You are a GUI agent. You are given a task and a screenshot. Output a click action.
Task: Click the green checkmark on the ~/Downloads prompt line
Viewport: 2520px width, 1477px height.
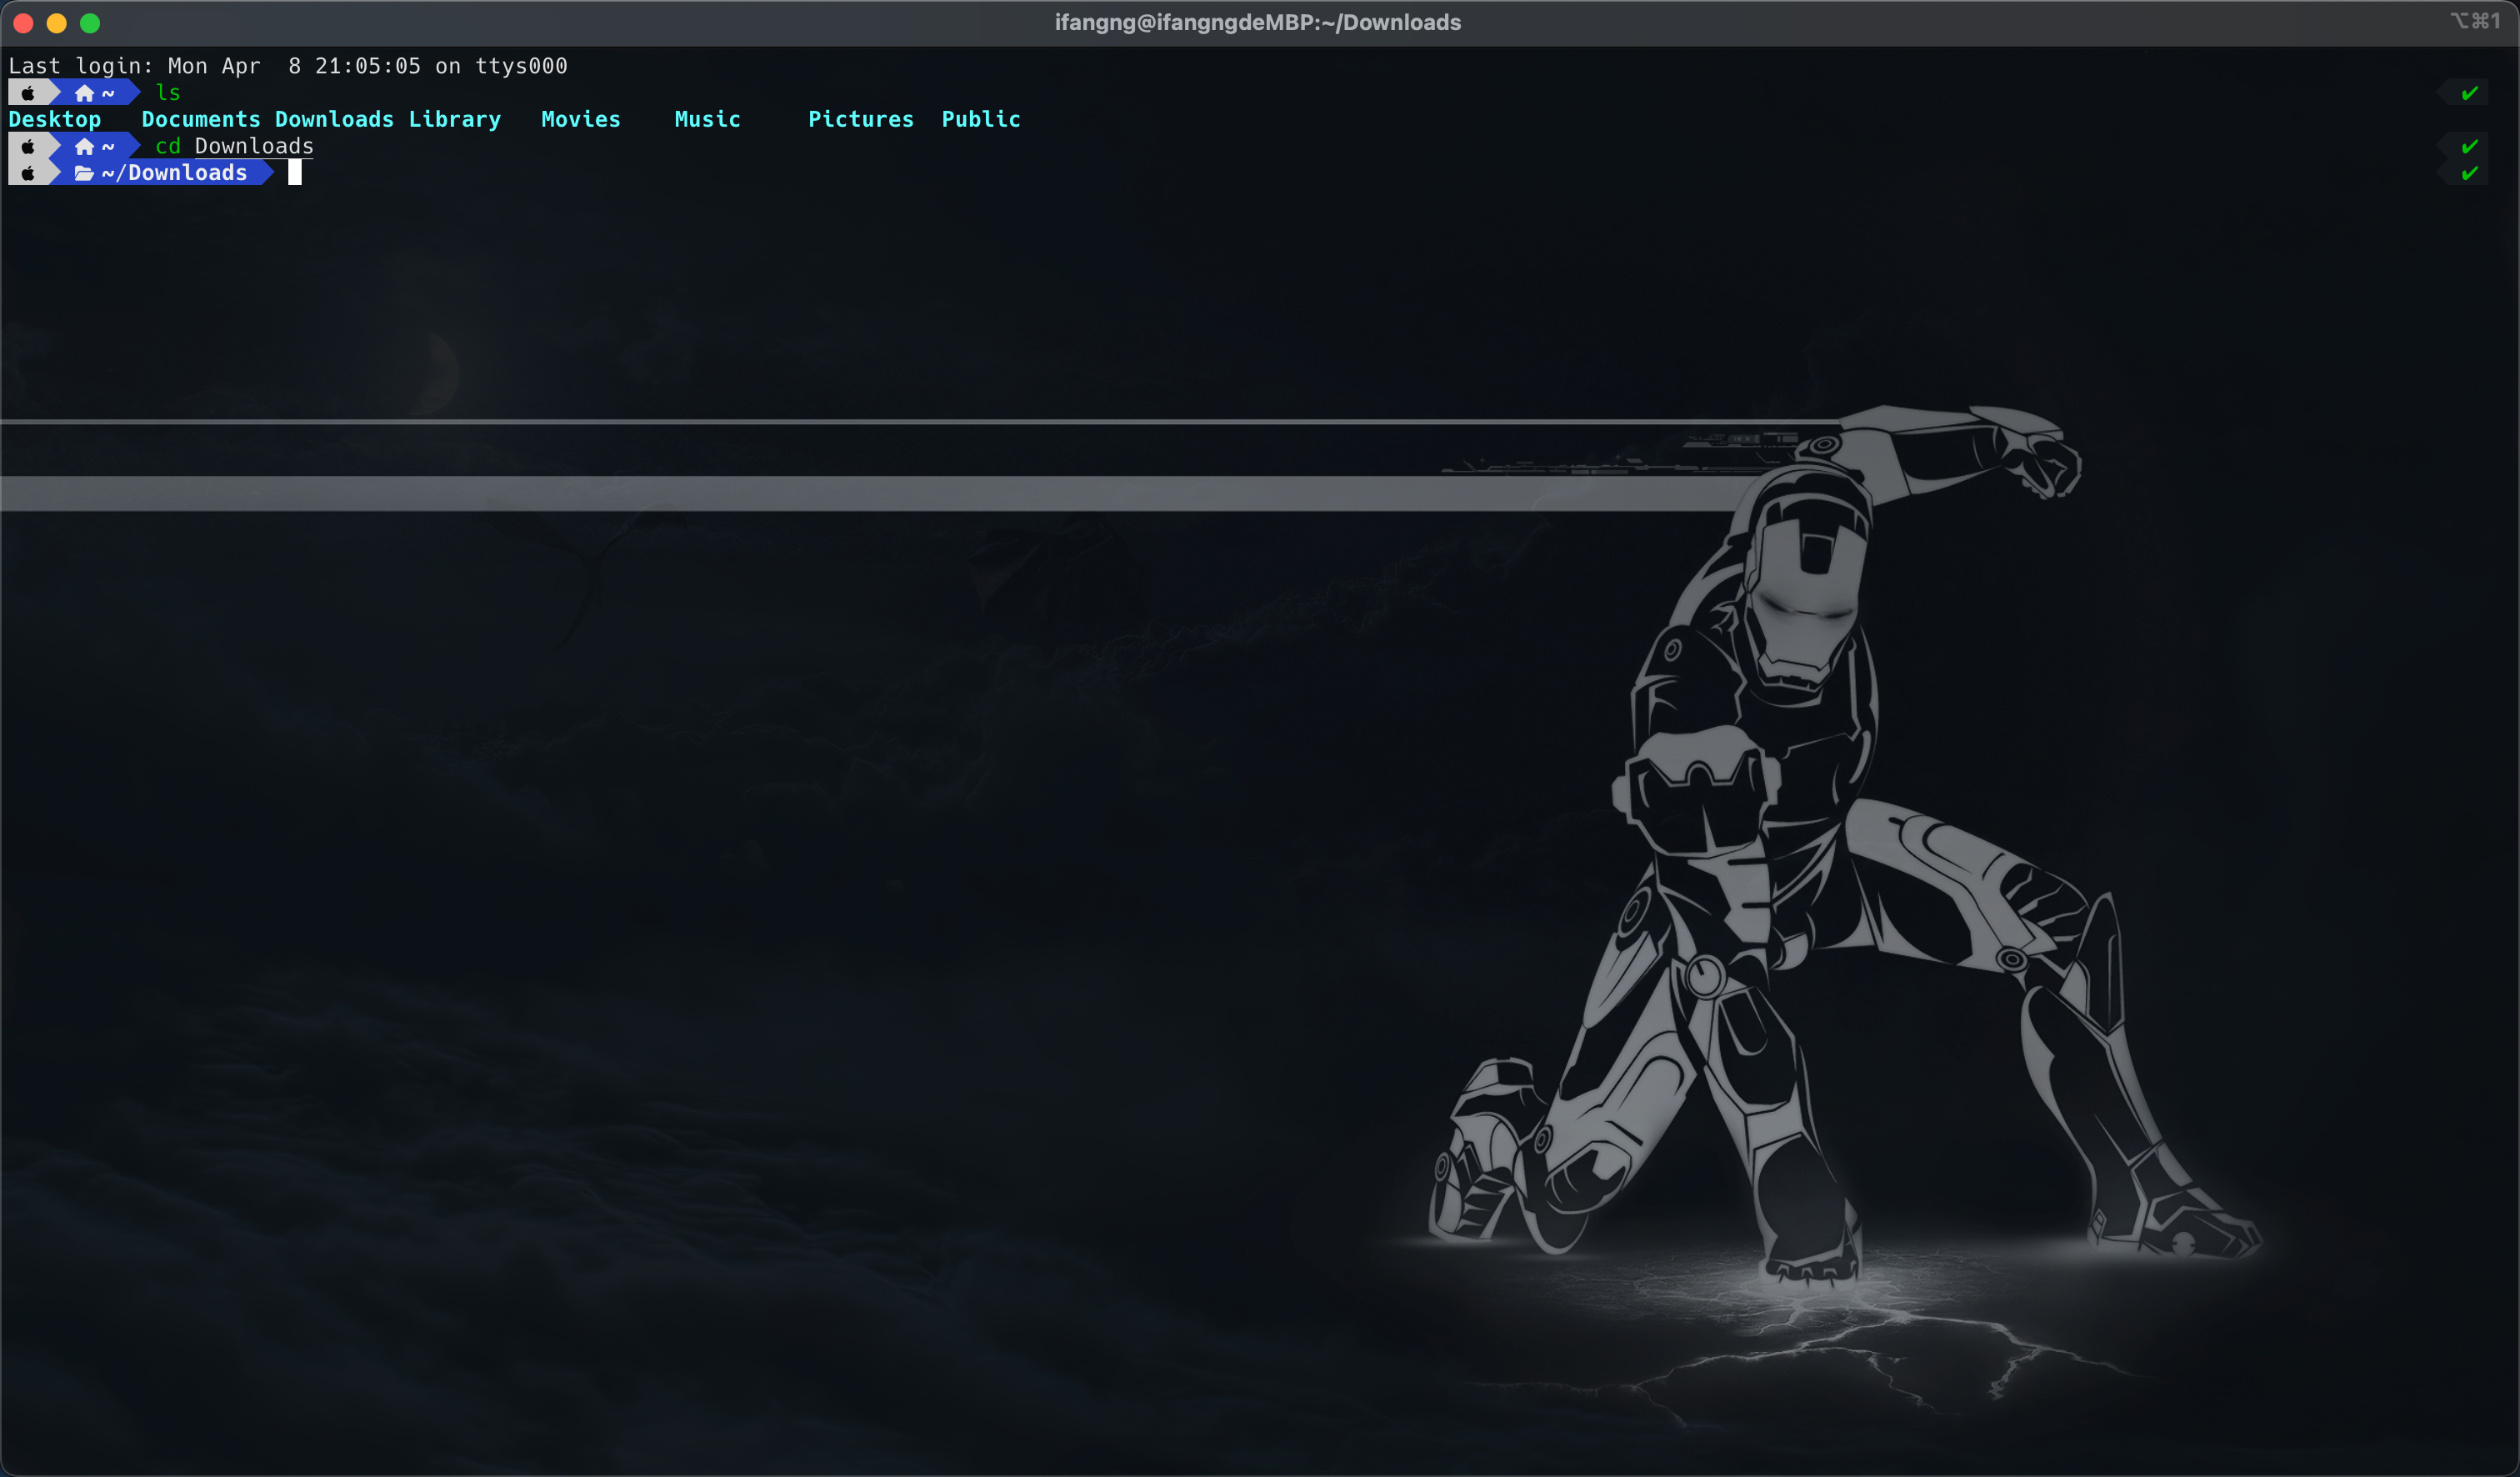[2469, 173]
